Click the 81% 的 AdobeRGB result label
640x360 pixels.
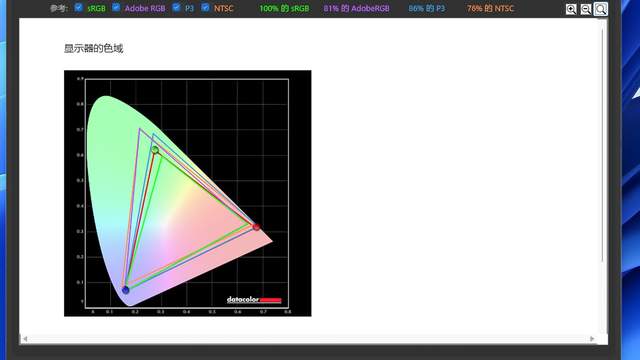click(356, 8)
